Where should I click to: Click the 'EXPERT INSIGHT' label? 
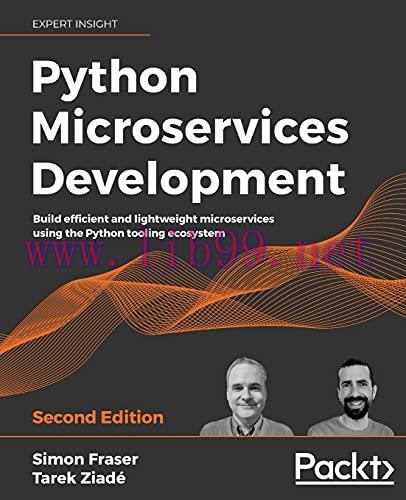click(75, 24)
